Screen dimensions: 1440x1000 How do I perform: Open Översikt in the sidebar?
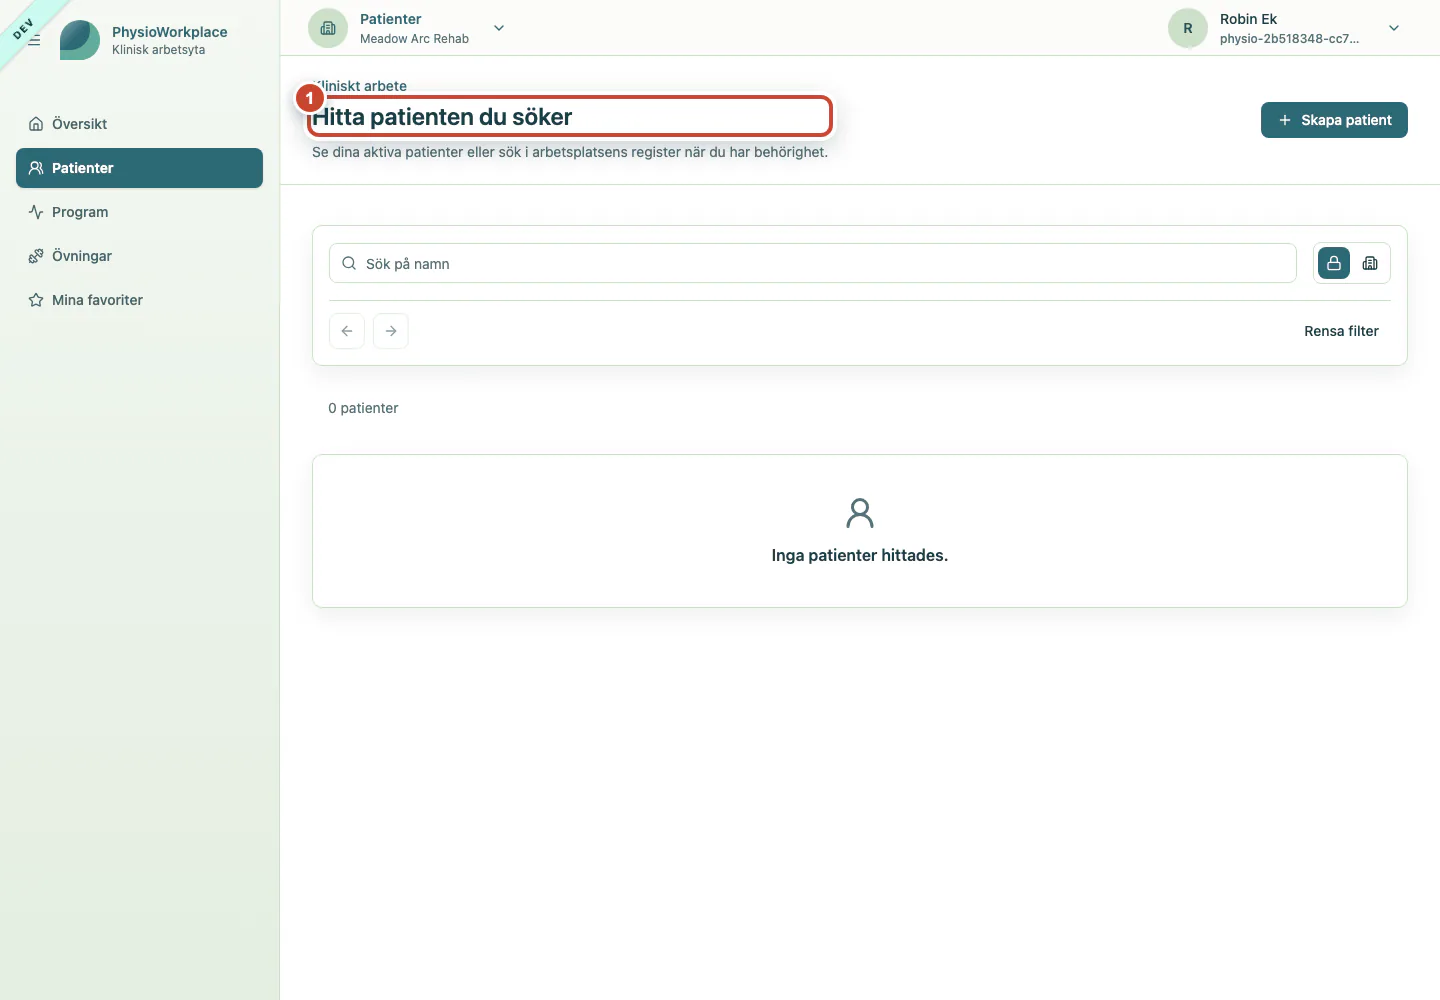coord(139,124)
